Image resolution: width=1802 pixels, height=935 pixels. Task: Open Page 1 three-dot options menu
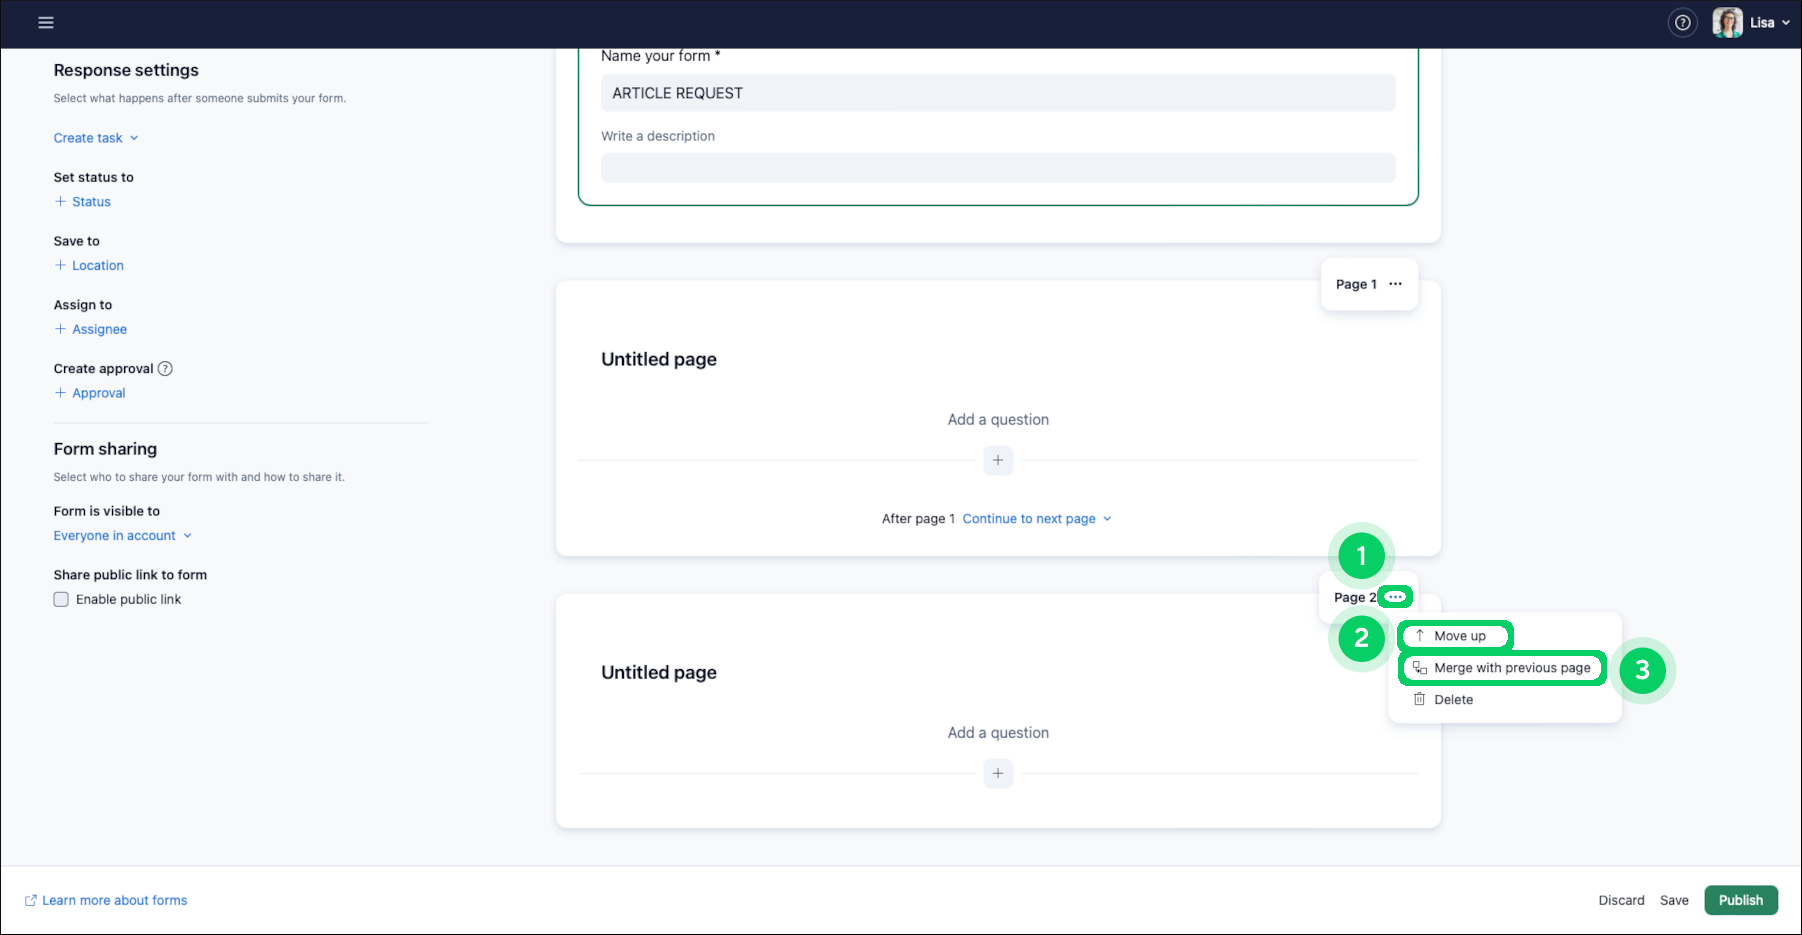tap(1395, 284)
